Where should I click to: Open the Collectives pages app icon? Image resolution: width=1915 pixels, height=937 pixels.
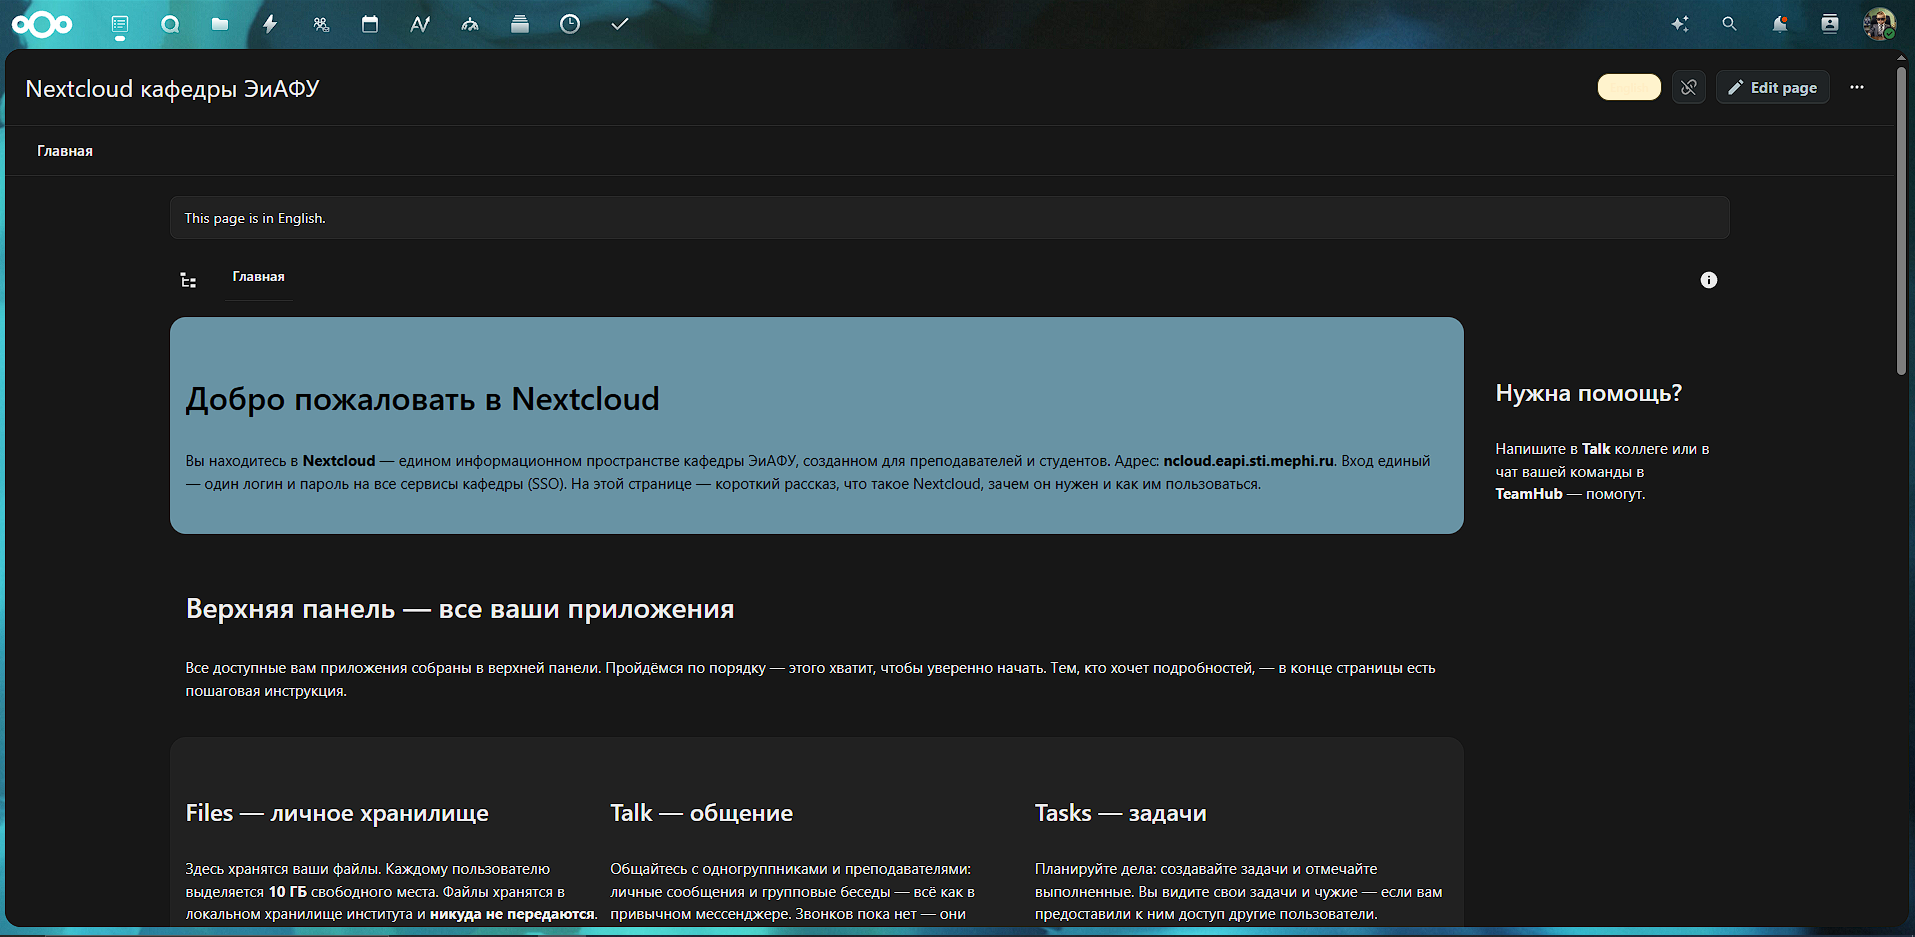pos(120,24)
